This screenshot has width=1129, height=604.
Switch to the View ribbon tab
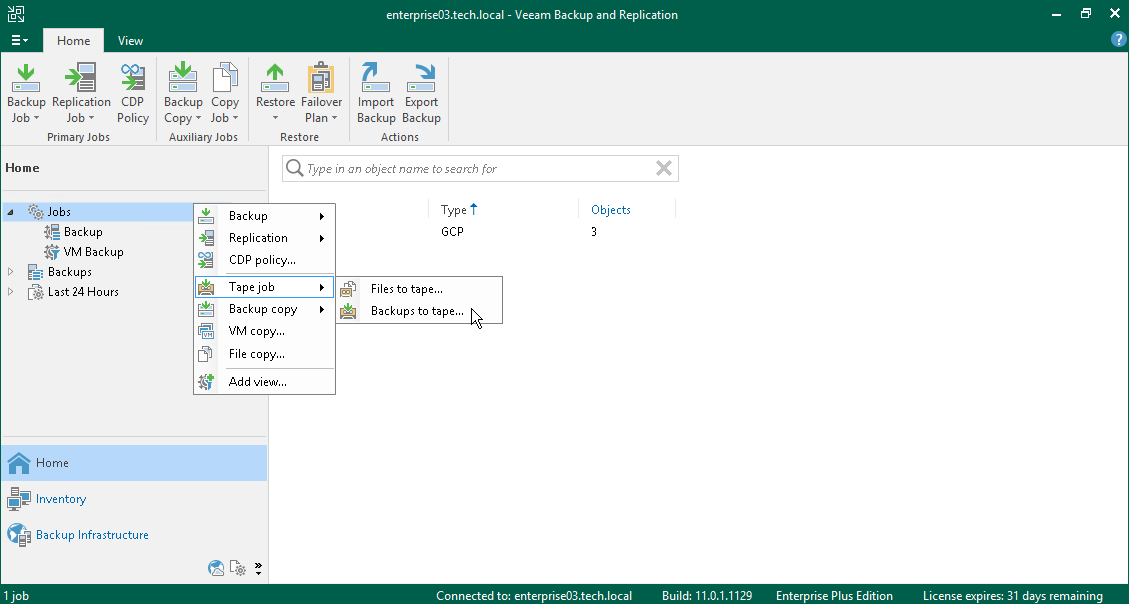pos(130,40)
